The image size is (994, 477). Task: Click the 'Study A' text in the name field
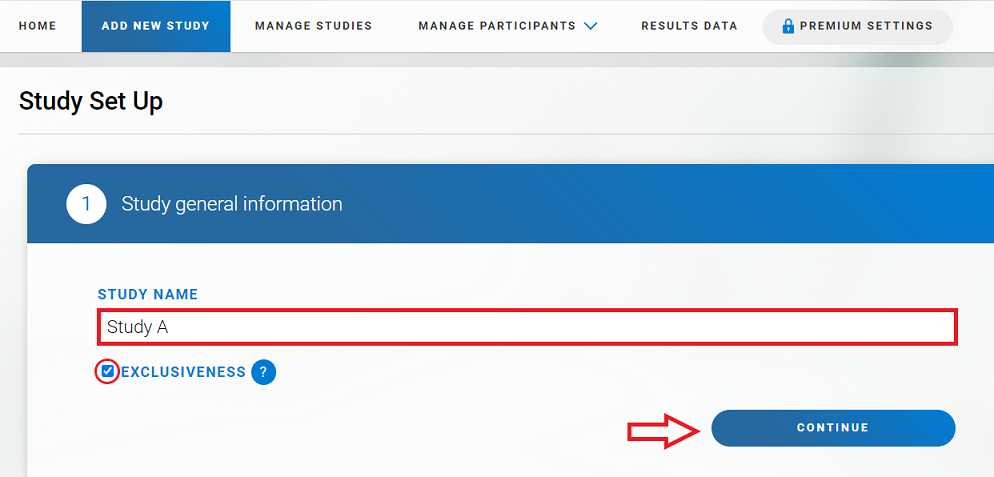pyautogui.click(x=131, y=327)
